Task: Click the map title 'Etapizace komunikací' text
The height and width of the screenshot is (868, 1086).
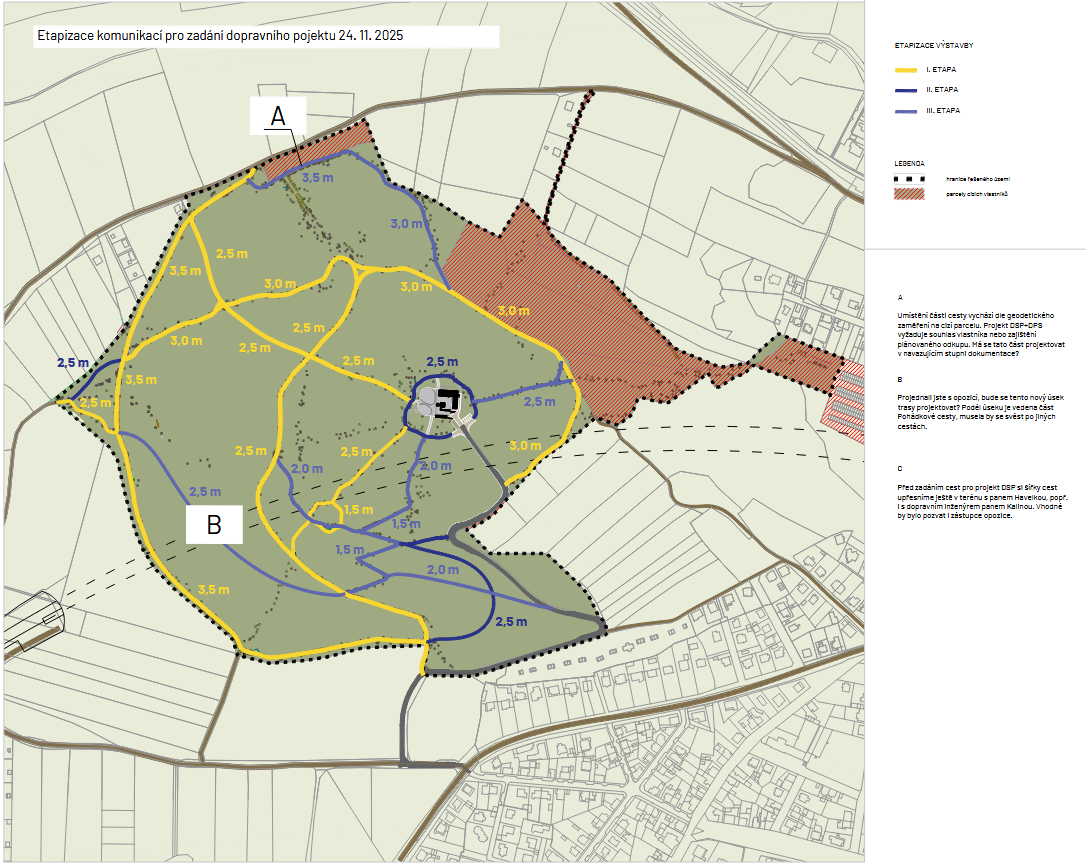Action: [x=219, y=35]
